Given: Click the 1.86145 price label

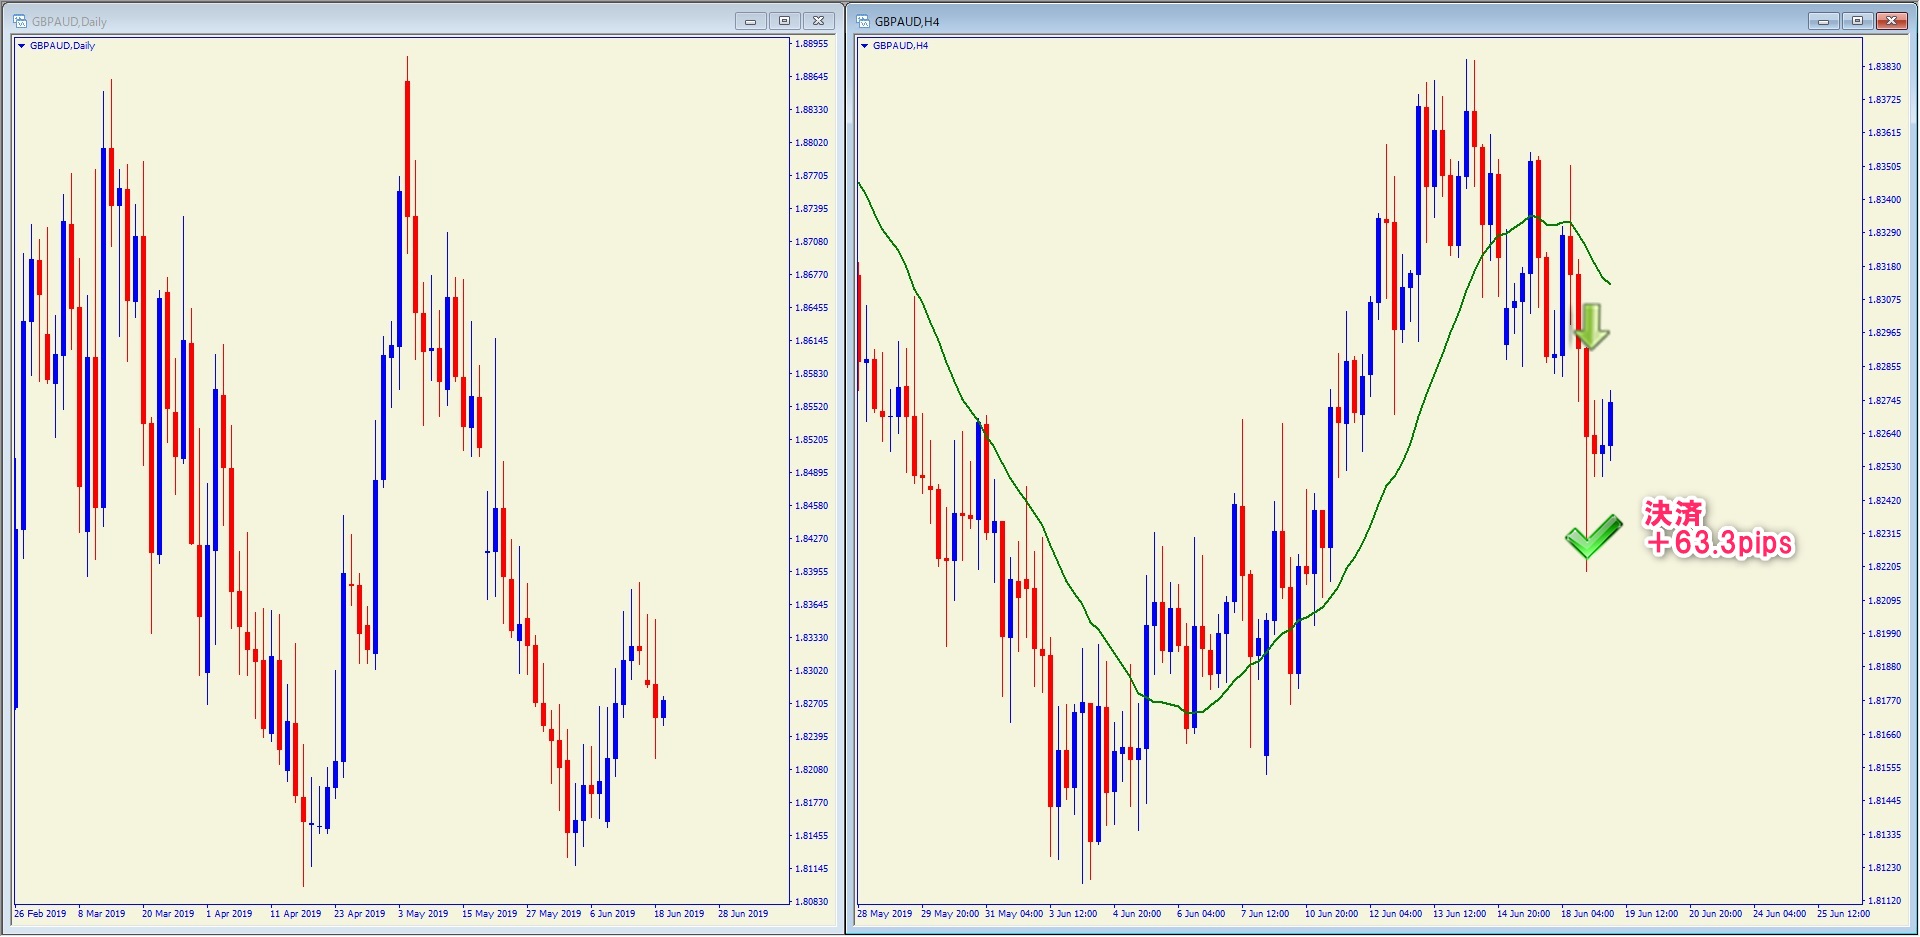Looking at the screenshot, I should click(x=812, y=341).
